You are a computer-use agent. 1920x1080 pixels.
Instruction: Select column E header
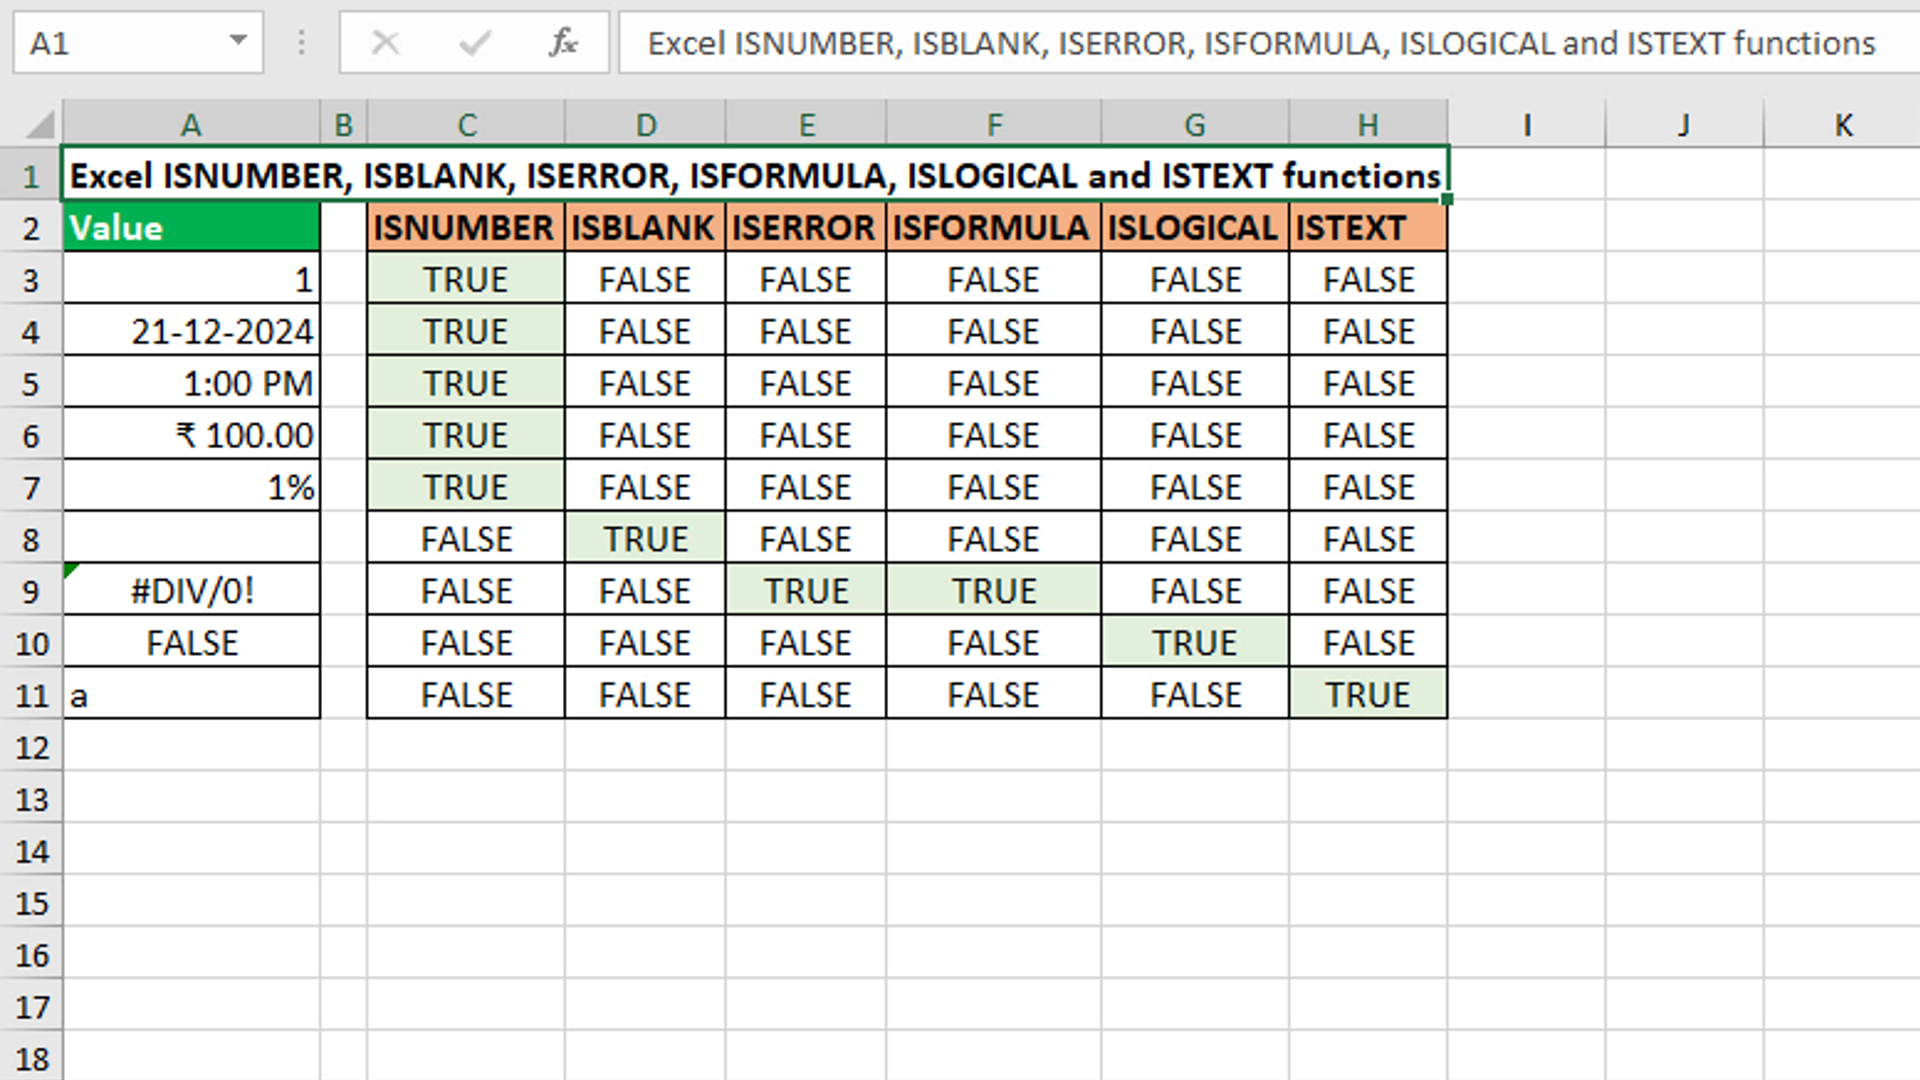click(x=806, y=125)
